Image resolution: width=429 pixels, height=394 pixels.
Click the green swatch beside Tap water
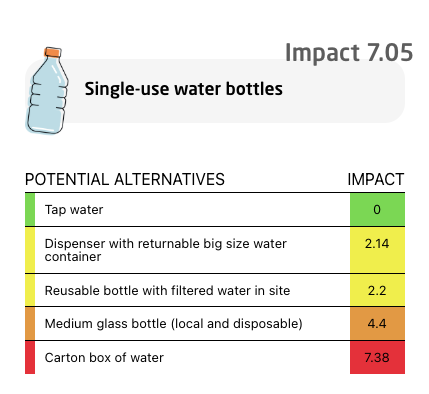[30, 210]
